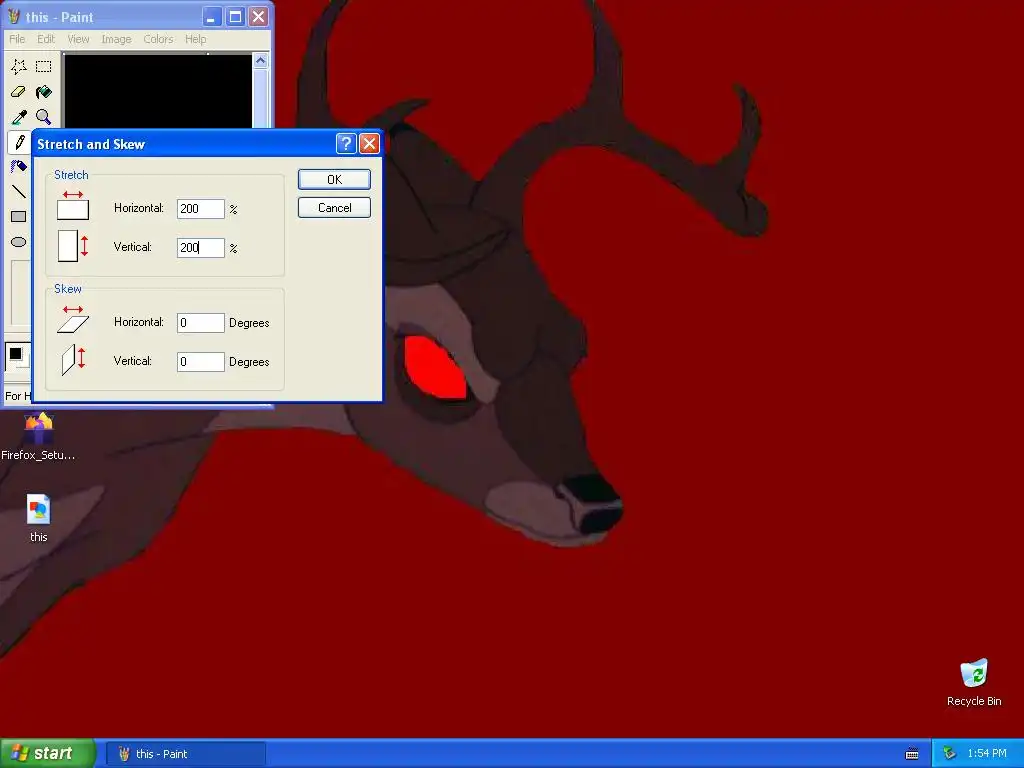The height and width of the screenshot is (768, 1024).
Task: Choose the Fill With Color bucket tool
Action: click(x=44, y=92)
